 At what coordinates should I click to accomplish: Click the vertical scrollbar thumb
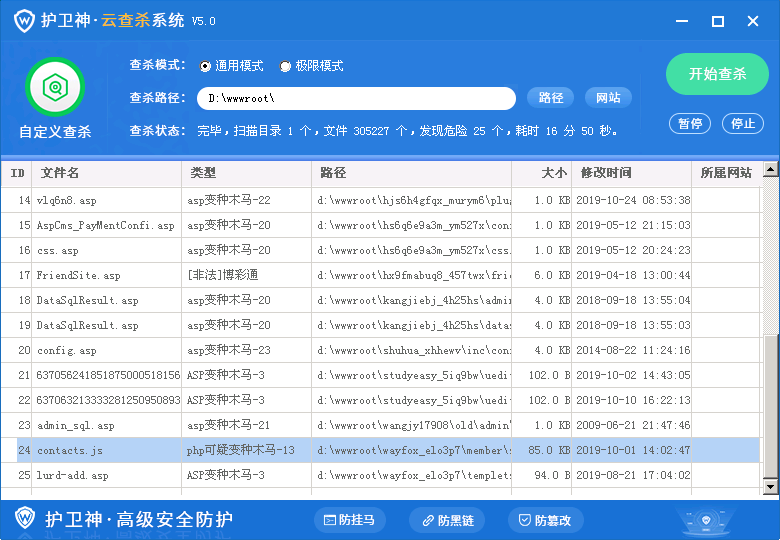point(771,407)
